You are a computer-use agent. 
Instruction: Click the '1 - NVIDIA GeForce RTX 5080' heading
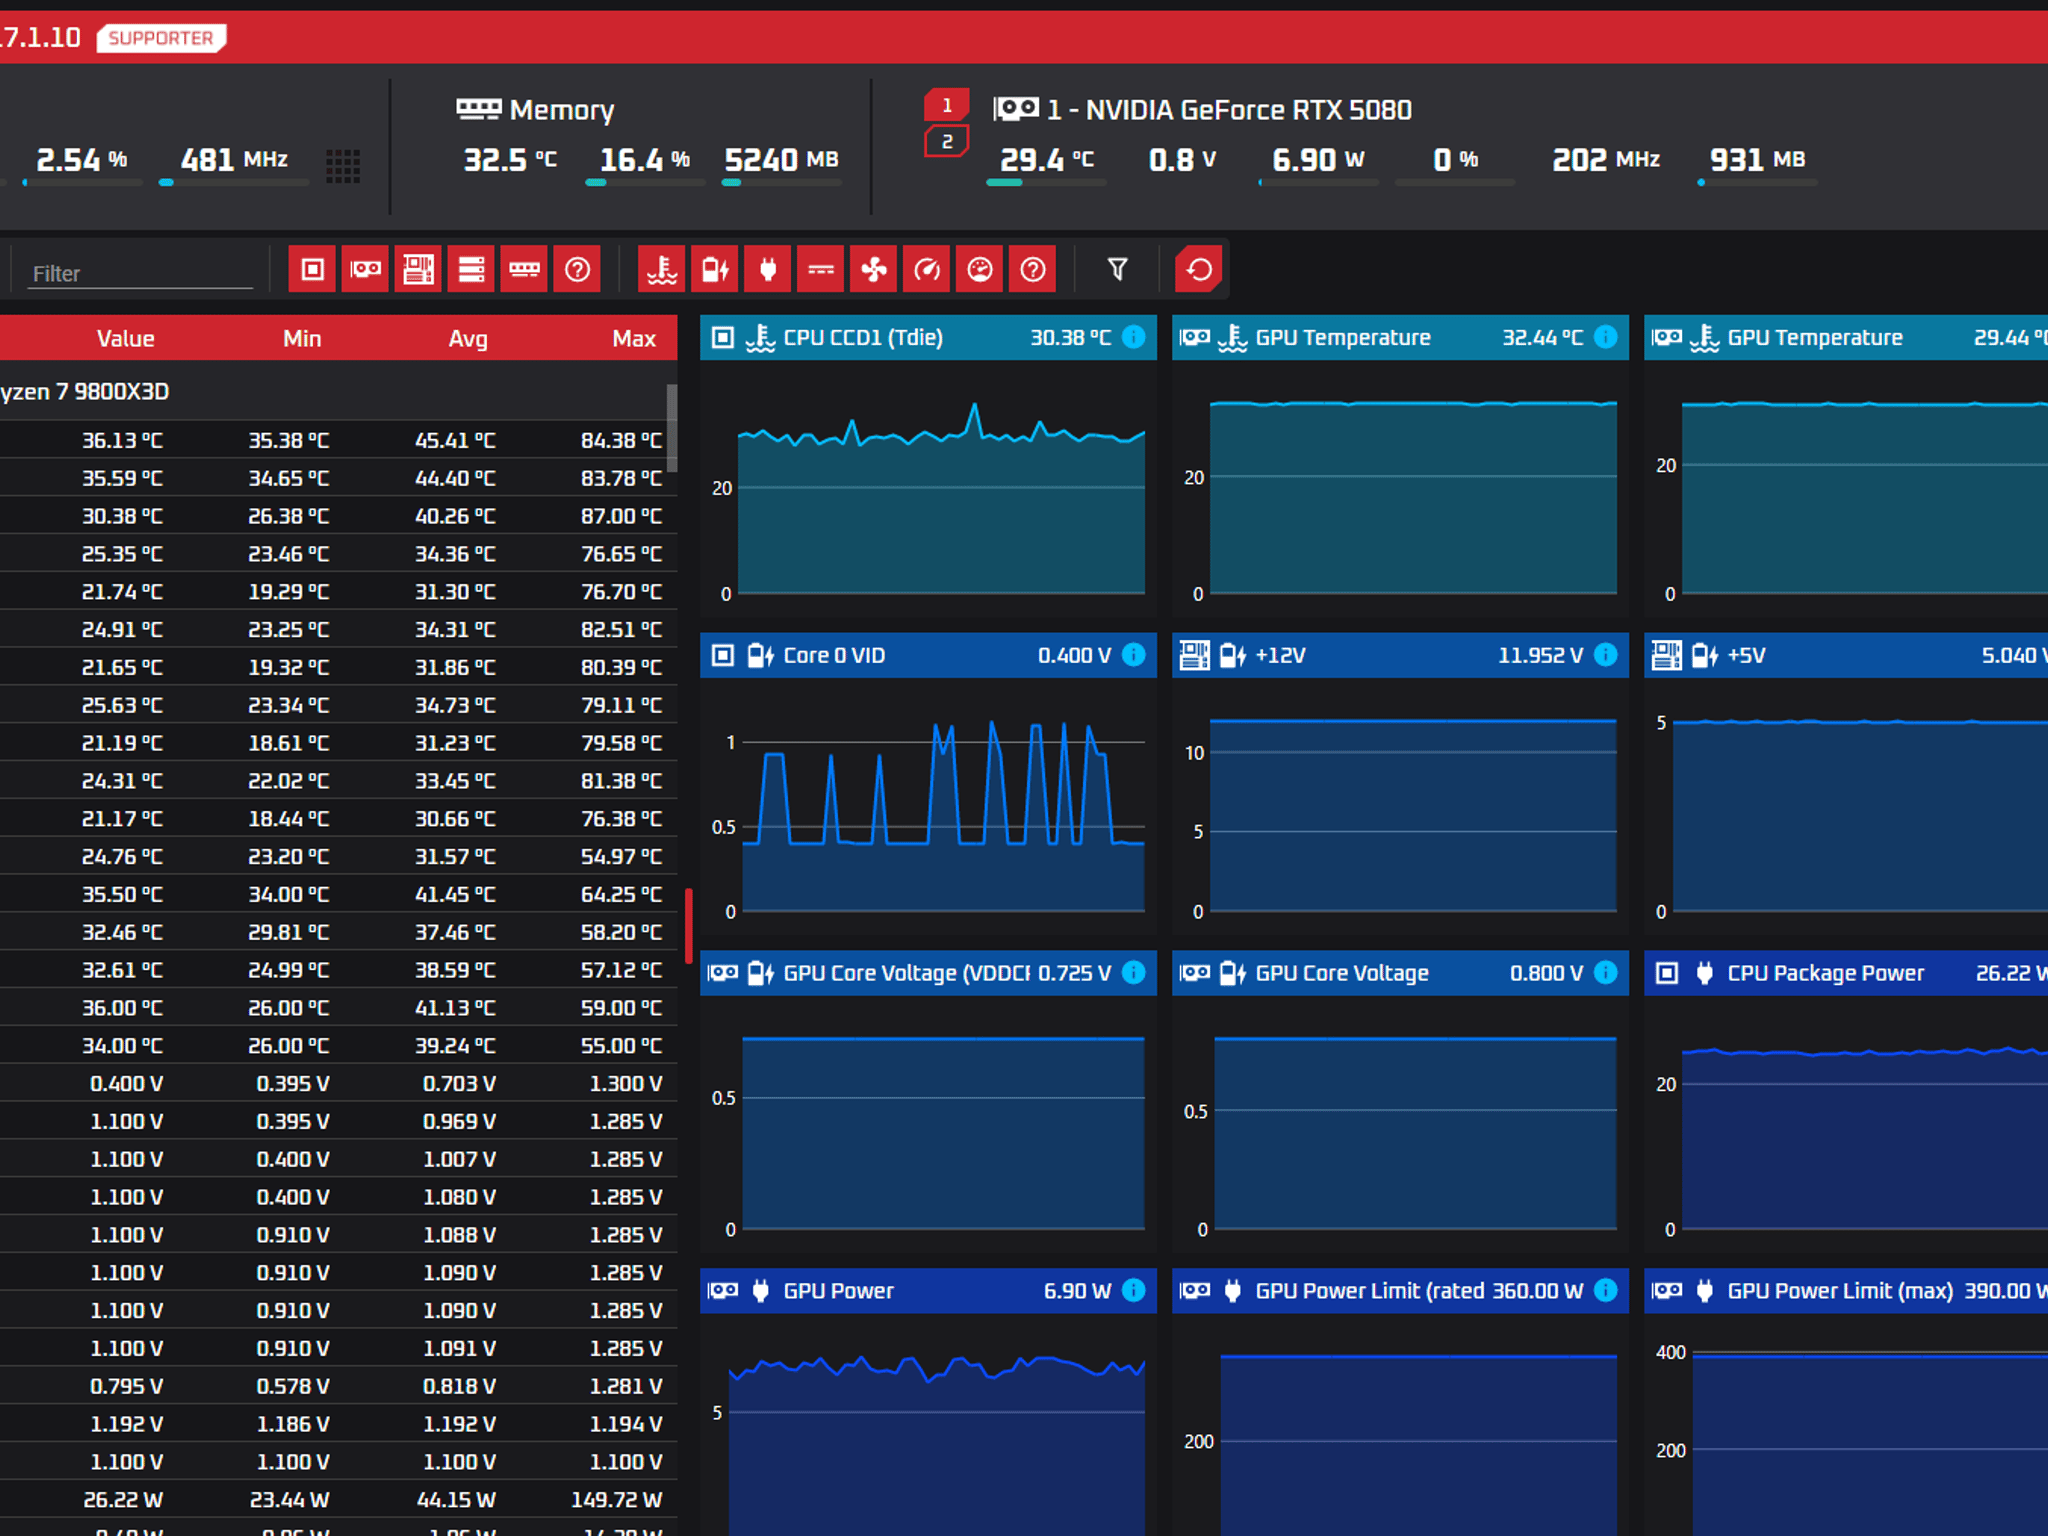1229,110
